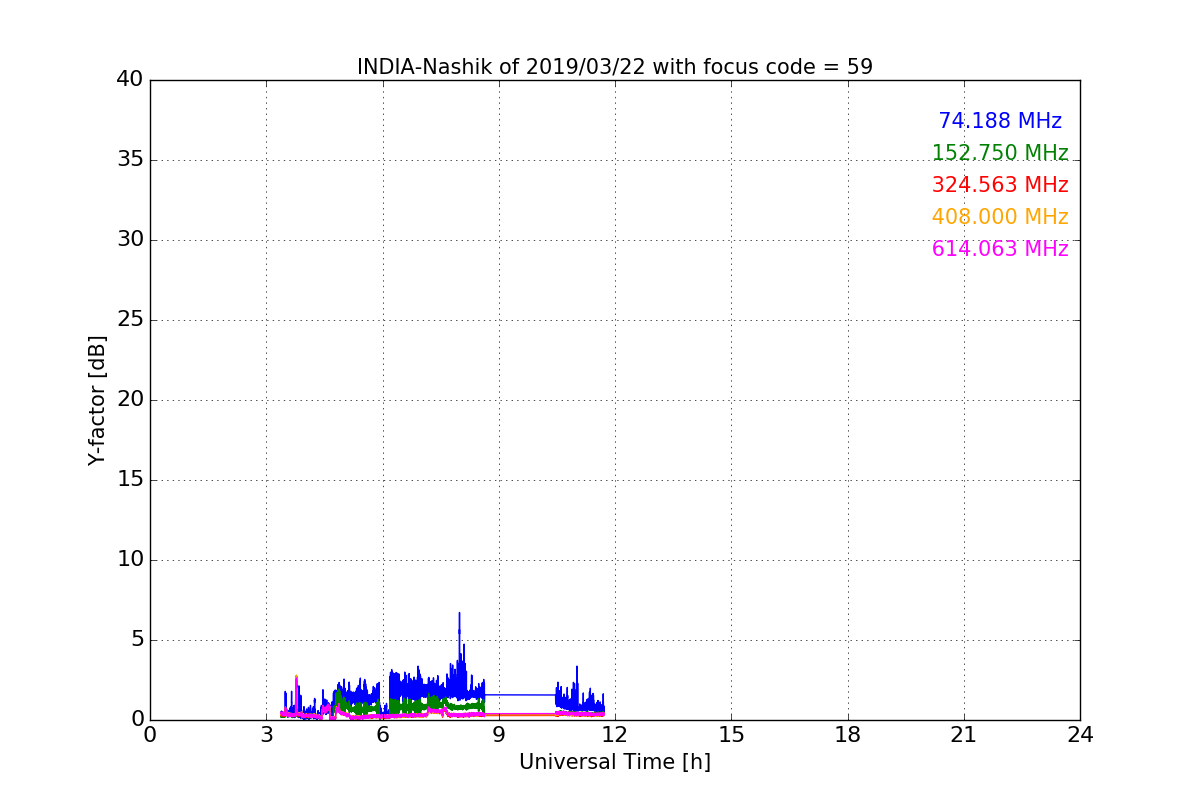Click y-axis tick label 40
The image size is (1200, 800).
coord(130,80)
